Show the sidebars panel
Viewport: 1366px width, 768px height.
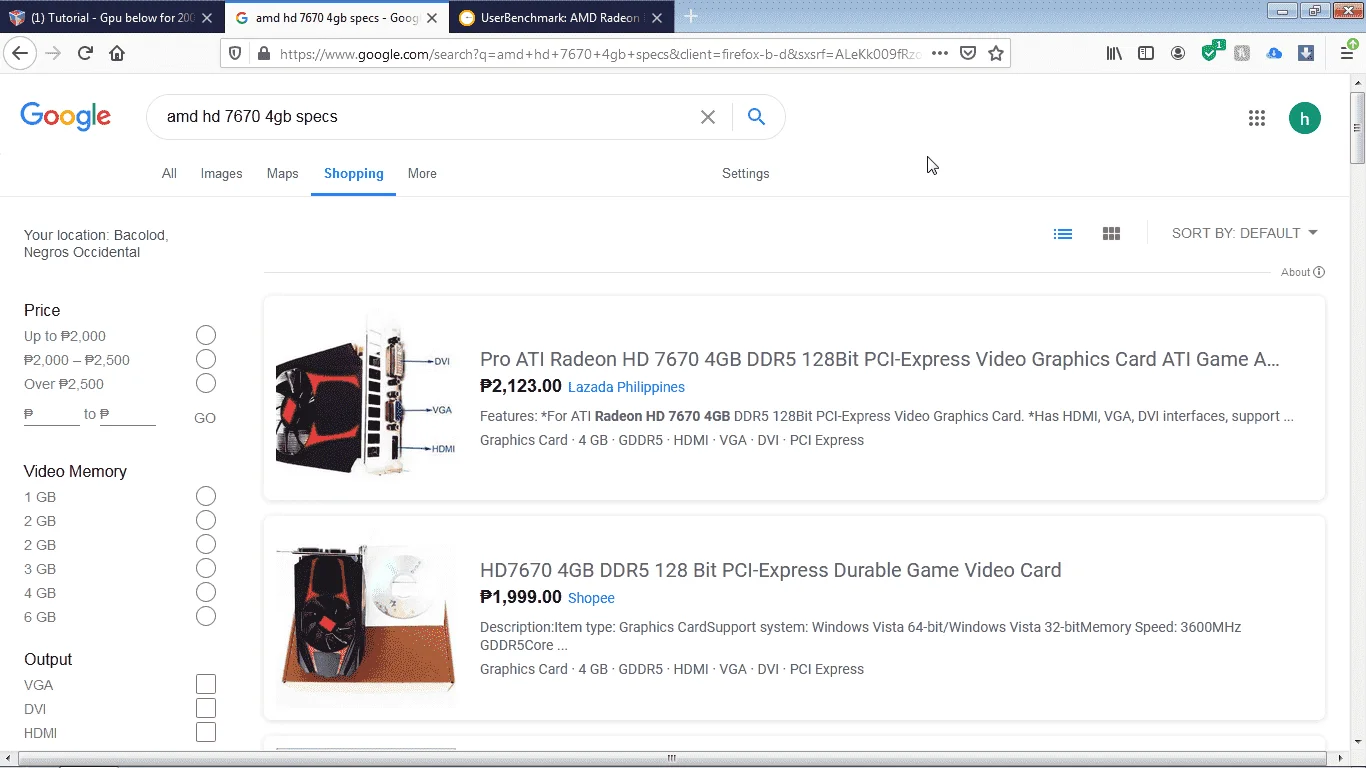(1146, 54)
